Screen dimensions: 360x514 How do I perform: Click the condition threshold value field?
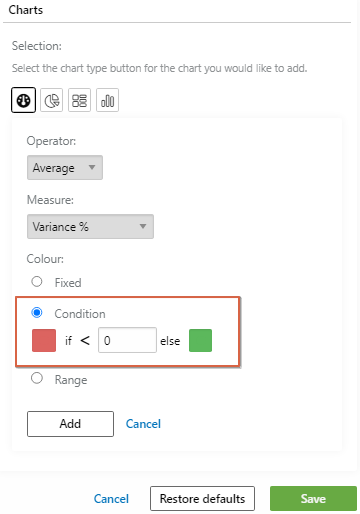click(127, 340)
